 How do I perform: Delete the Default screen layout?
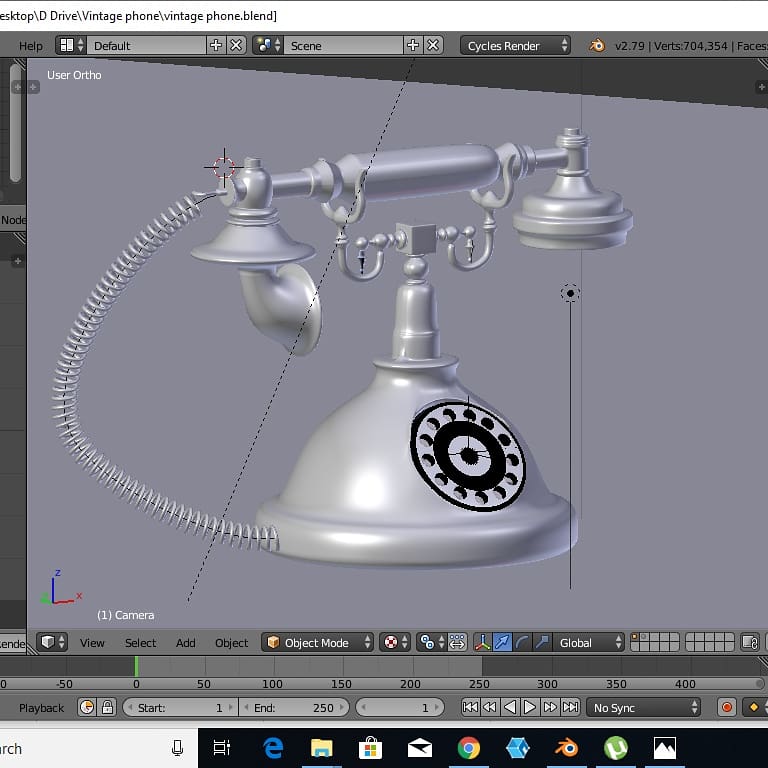pos(236,46)
